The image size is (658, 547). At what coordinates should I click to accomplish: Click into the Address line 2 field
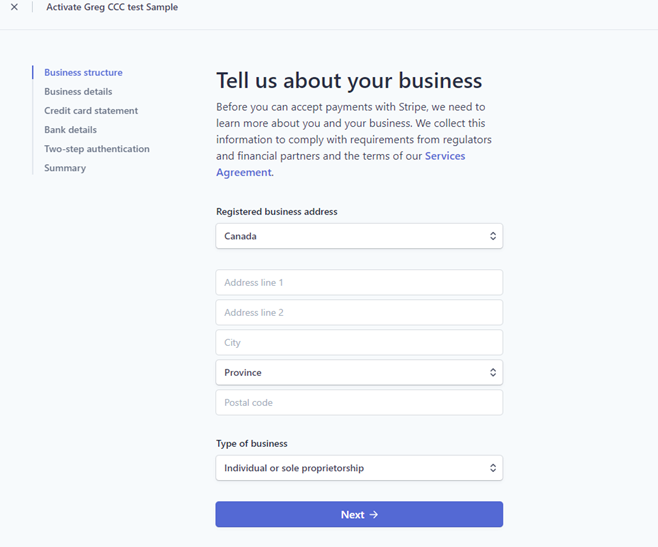[x=358, y=313]
